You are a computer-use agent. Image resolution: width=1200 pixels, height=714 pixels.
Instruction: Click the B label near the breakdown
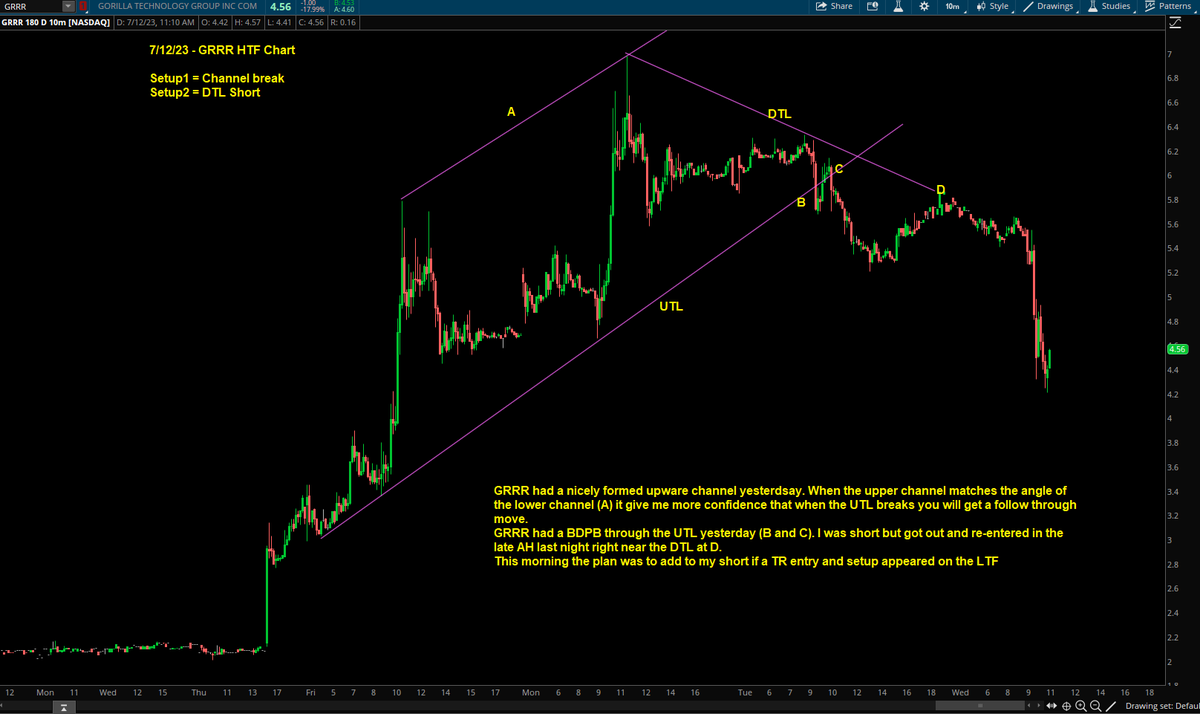(x=801, y=203)
